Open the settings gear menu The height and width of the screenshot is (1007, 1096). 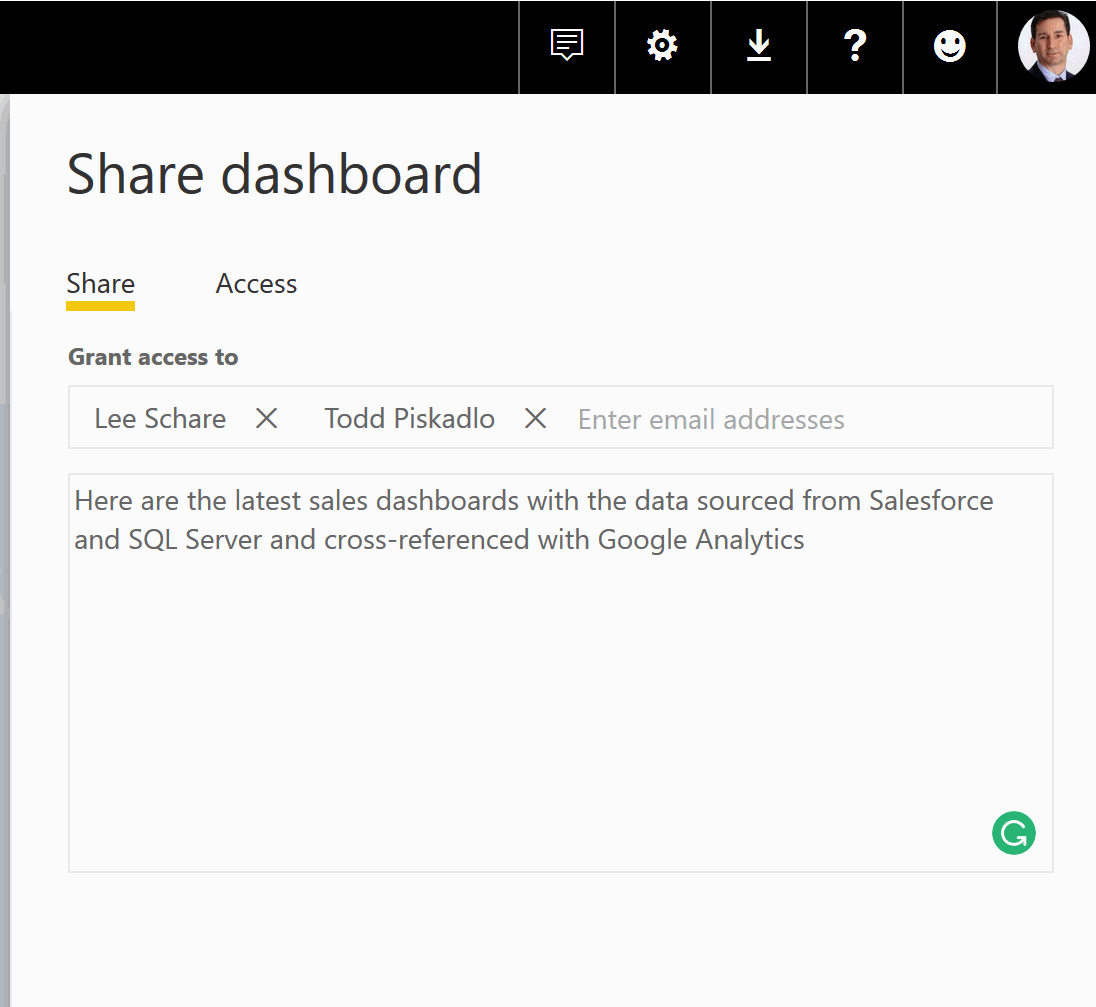tap(662, 46)
